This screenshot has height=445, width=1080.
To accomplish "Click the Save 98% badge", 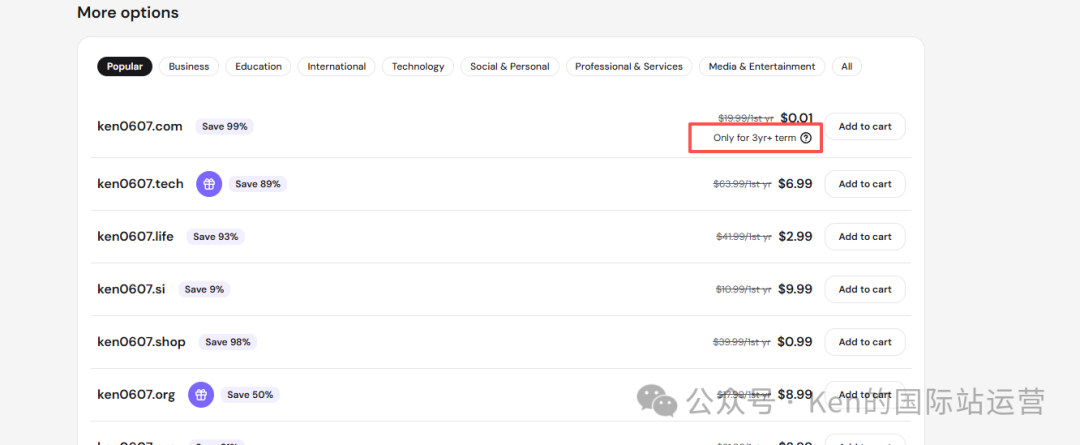I will tap(228, 342).
